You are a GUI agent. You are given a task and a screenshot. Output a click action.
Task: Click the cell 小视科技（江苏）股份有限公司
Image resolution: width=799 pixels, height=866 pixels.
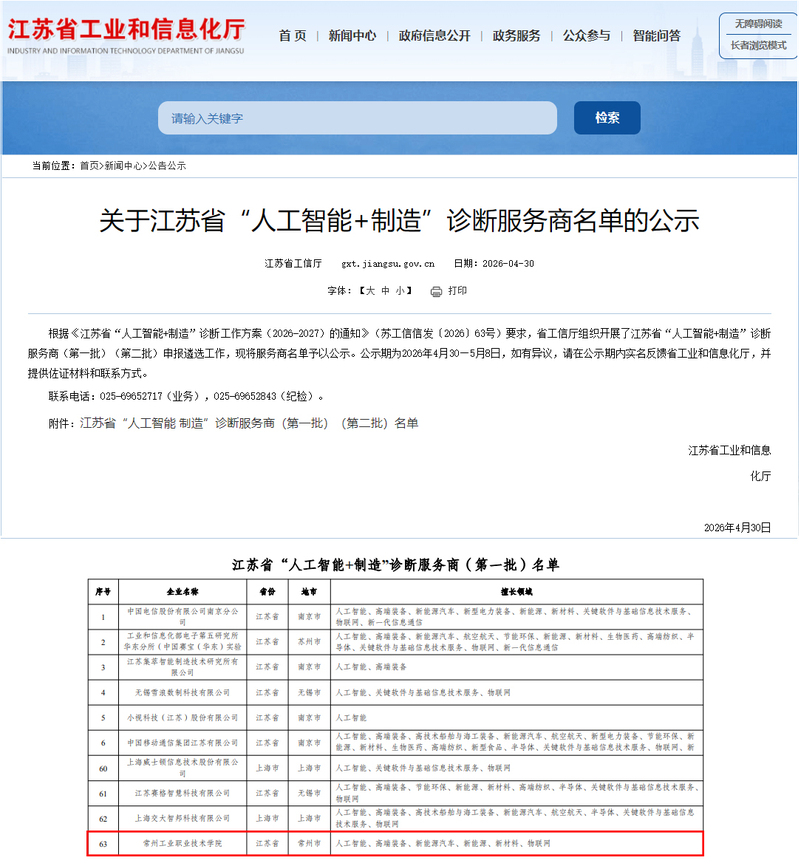coord(182,718)
